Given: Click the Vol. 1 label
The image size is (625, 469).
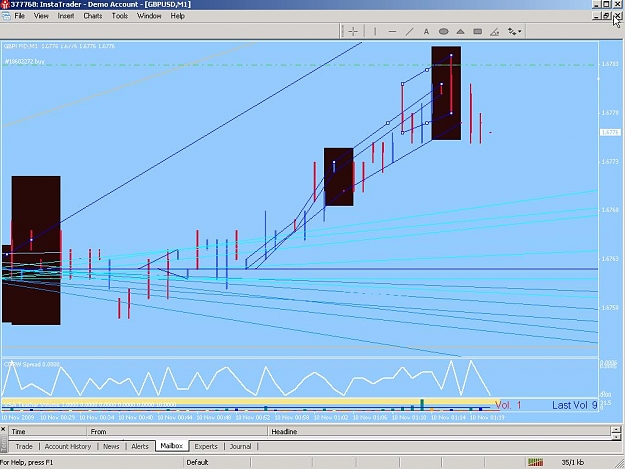Looking at the screenshot, I should click(x=508, y=405).
